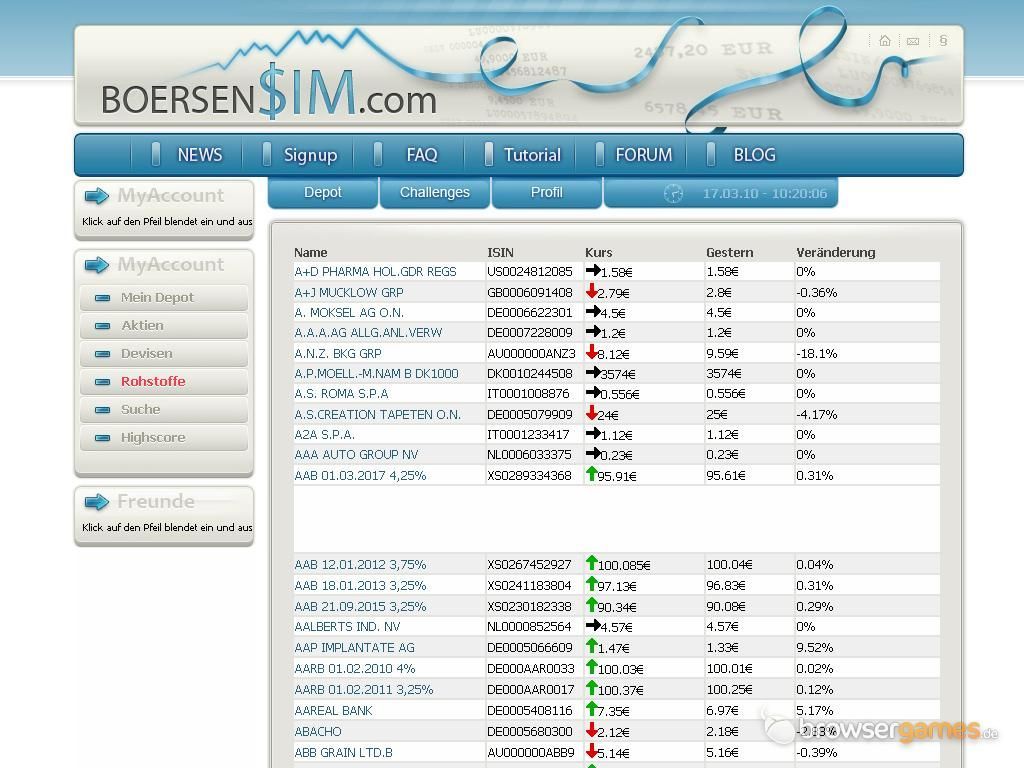Open the Tutorial navigation item
The height and width of the screenshot is (768, 1024).
click(532, 155)
